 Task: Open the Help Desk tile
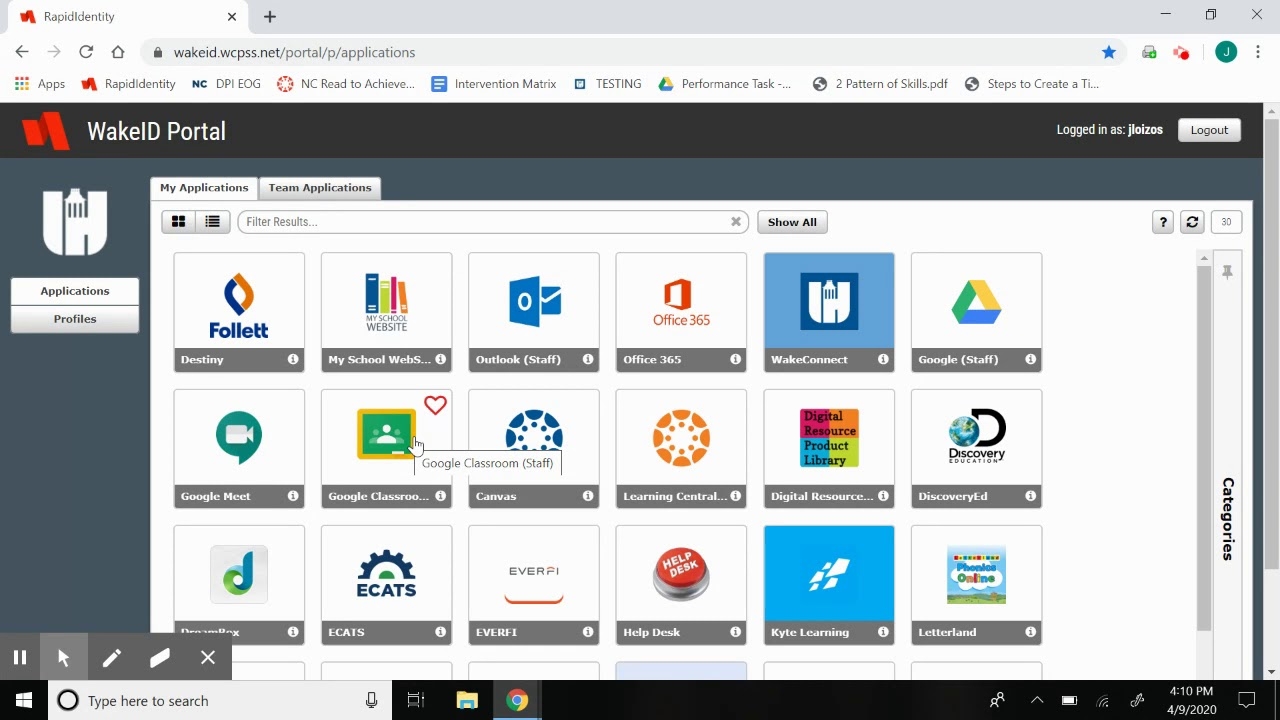click(x=681, y=574)
